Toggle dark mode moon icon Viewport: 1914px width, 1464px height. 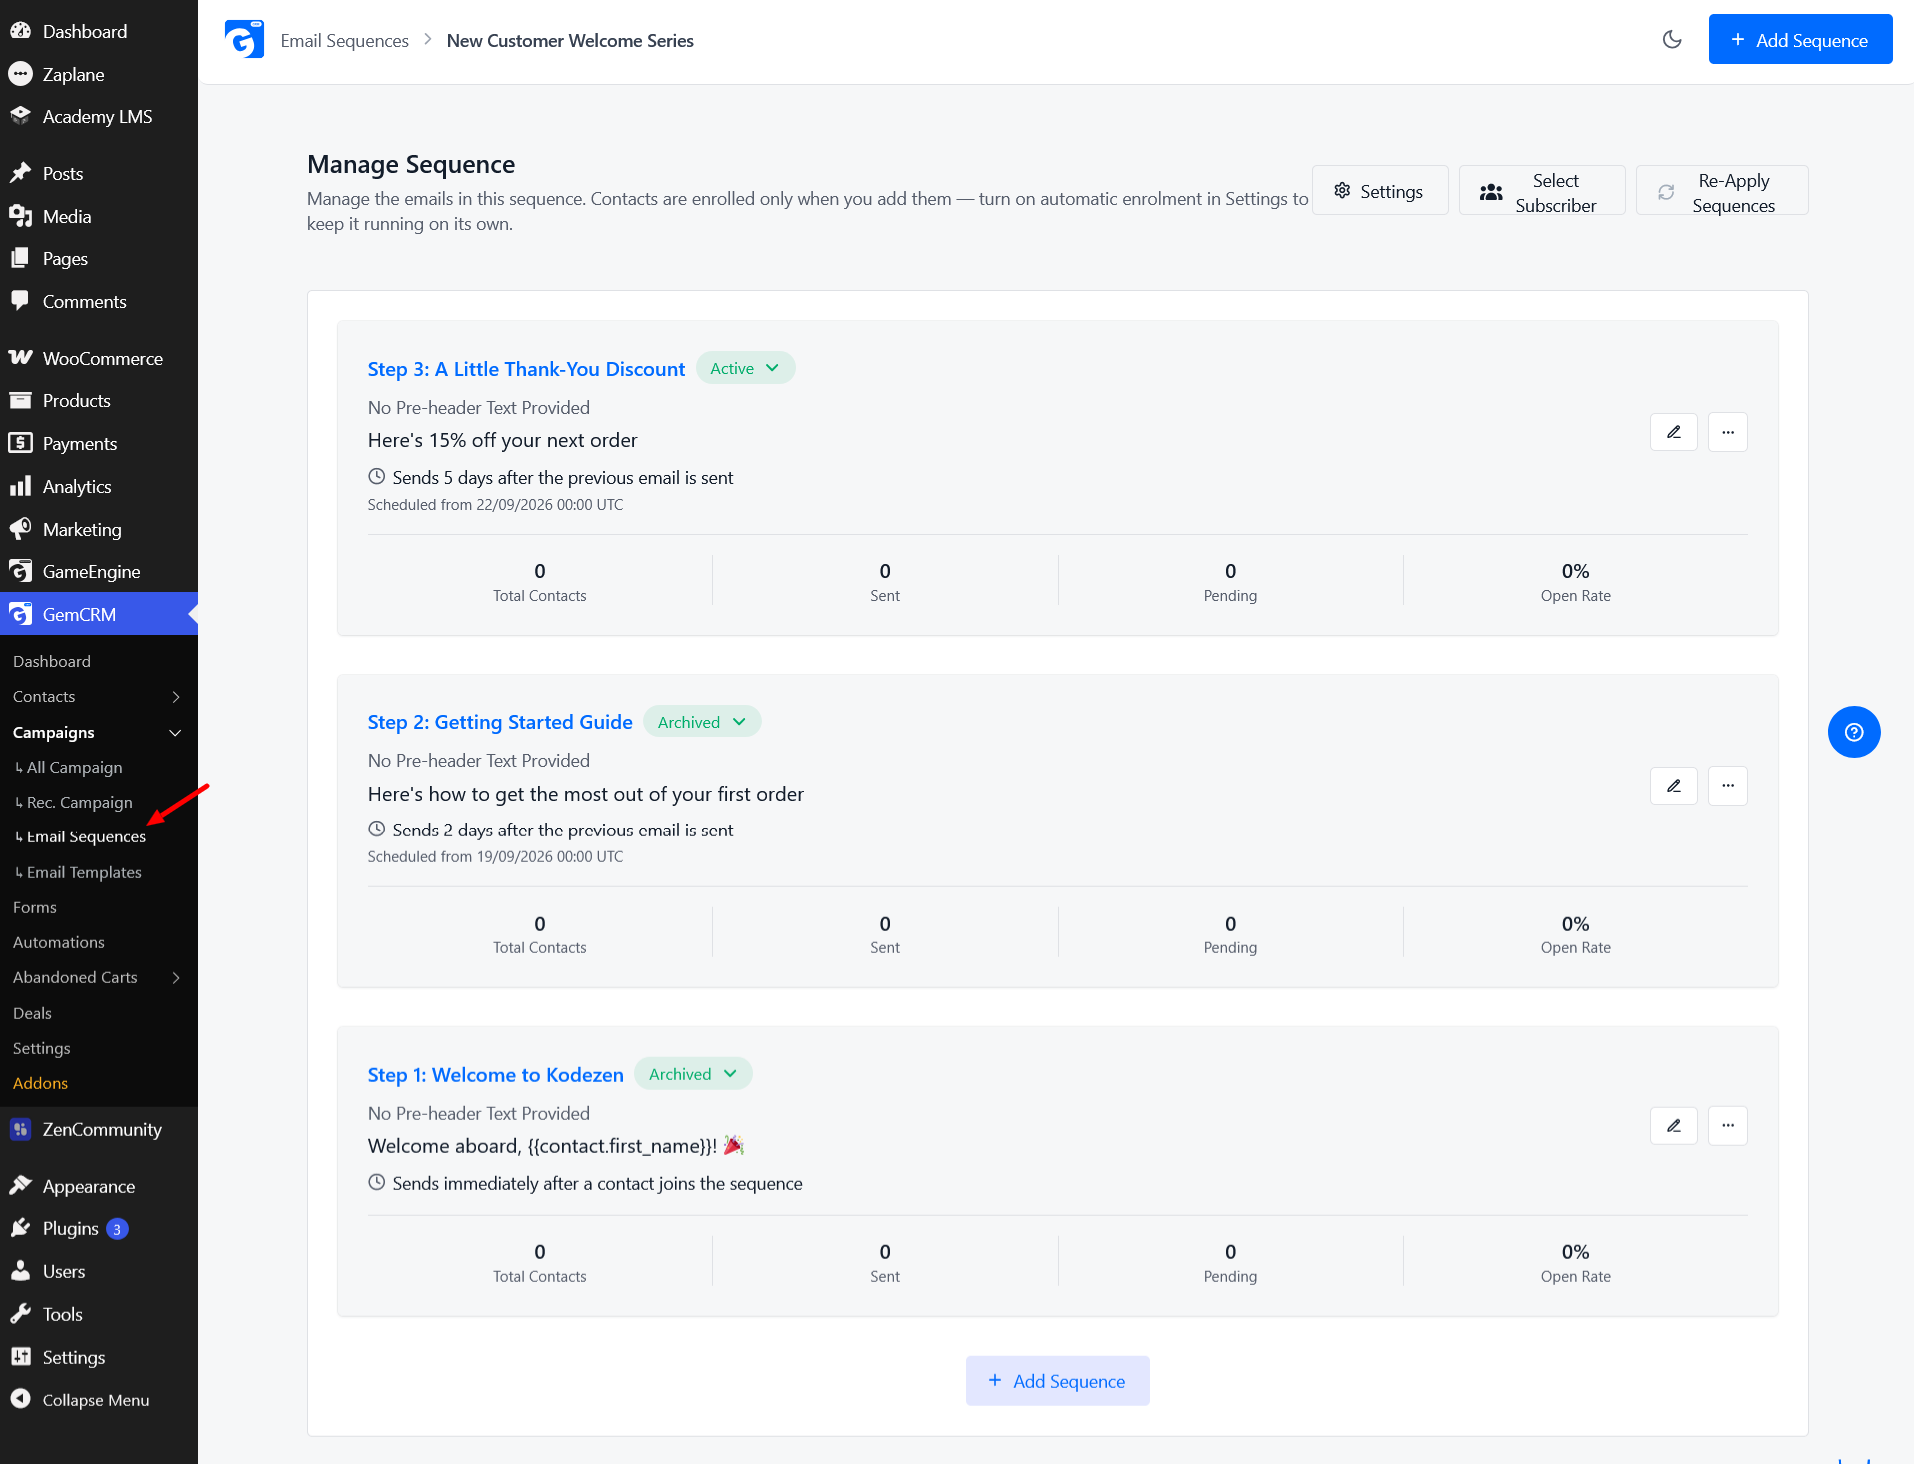[1672, 40]
